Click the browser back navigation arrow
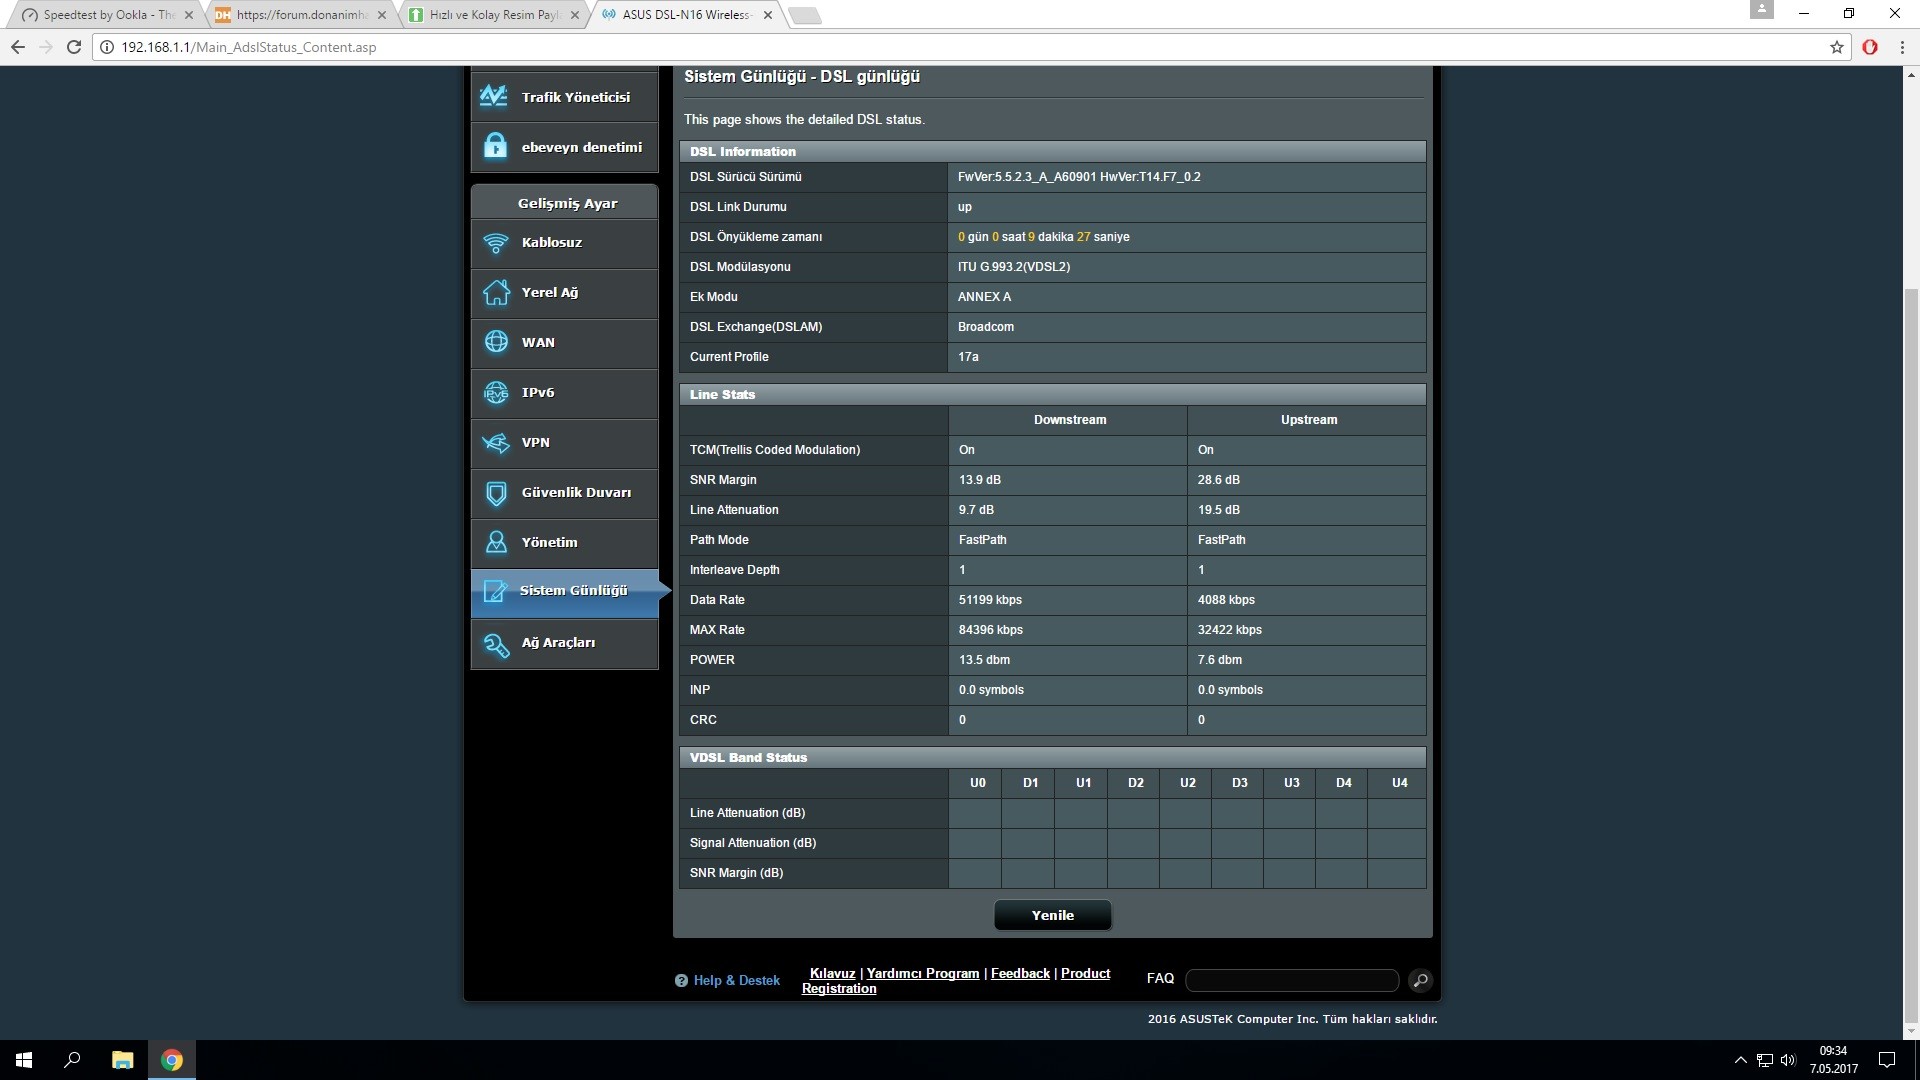Viewport: 1920px width, 1080px height. coord(17,46)
